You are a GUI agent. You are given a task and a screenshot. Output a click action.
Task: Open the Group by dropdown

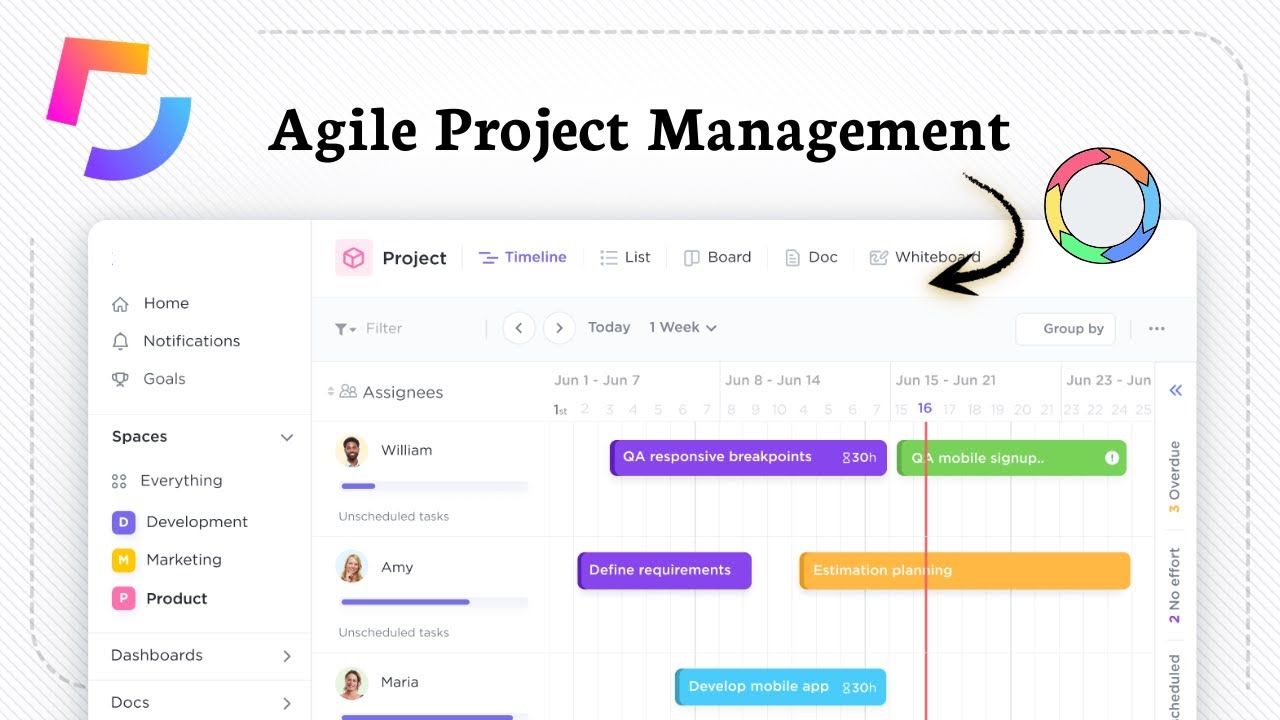(1065, 328)
